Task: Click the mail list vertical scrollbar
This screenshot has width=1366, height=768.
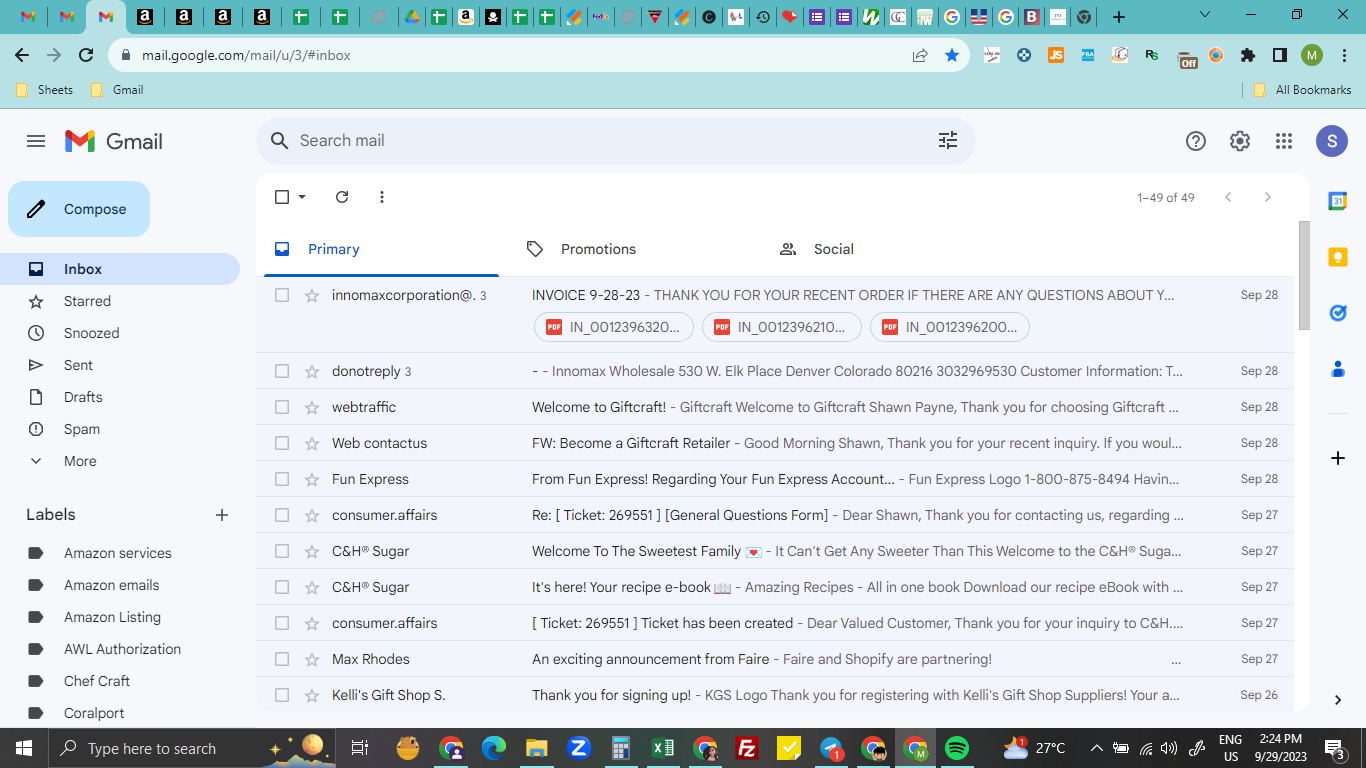Action: (x=1303, y=275)
